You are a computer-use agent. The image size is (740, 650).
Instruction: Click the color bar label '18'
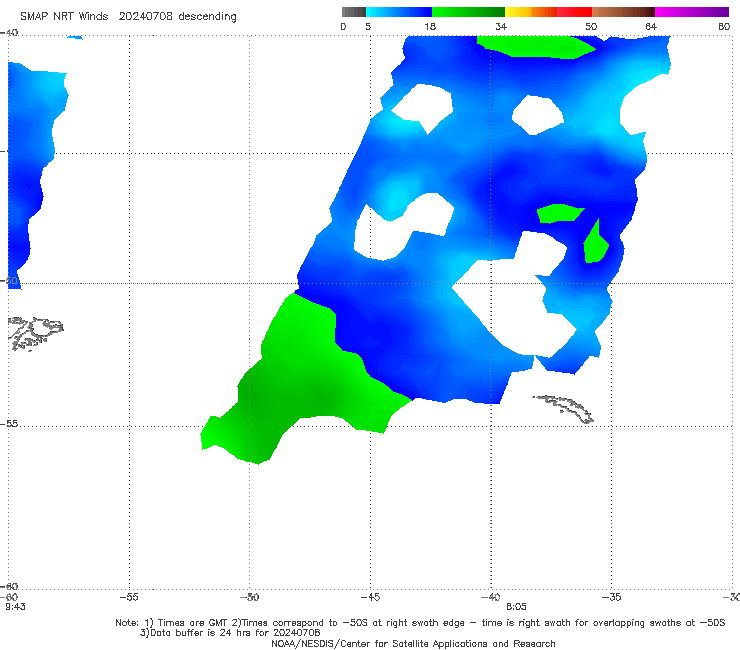(x=430, y=27)
